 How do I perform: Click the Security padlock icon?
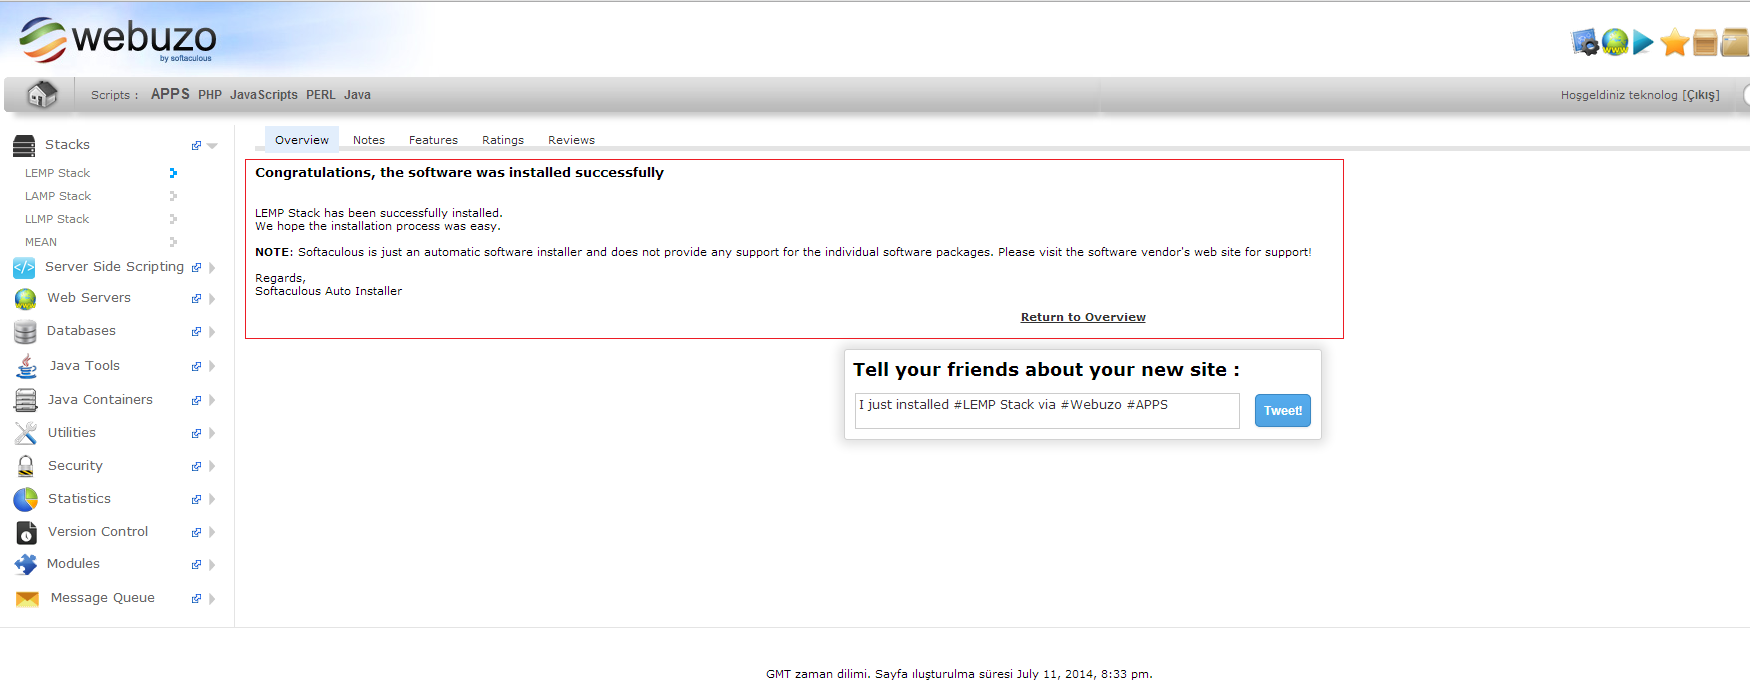pyautogui.click(x=26, y=466)
